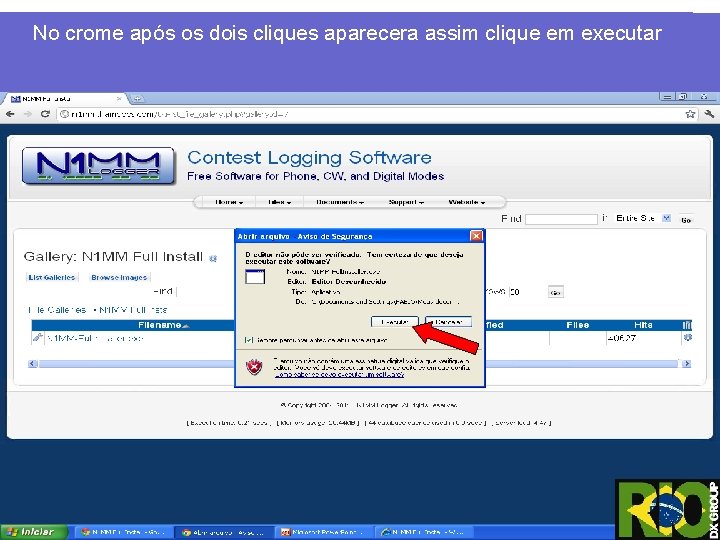Viewport: 720px width, 540px height.
Task: Open the N1MM-Full gallery filename link
Action: coord(95,338)
